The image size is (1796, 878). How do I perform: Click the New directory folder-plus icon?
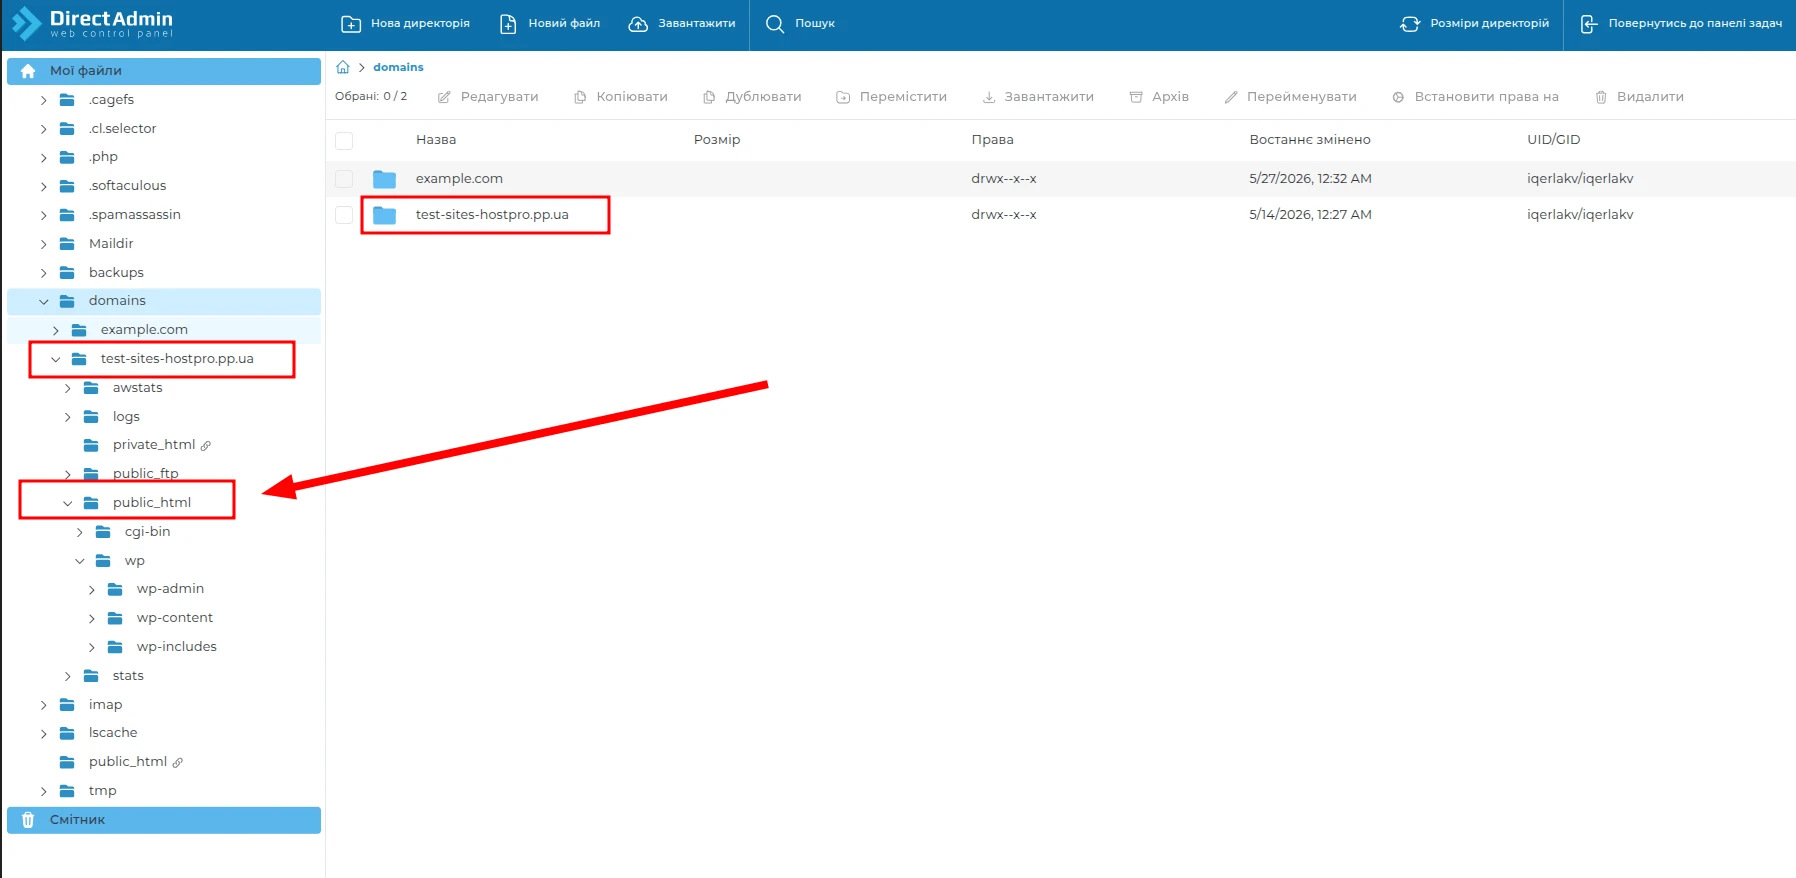351,24
